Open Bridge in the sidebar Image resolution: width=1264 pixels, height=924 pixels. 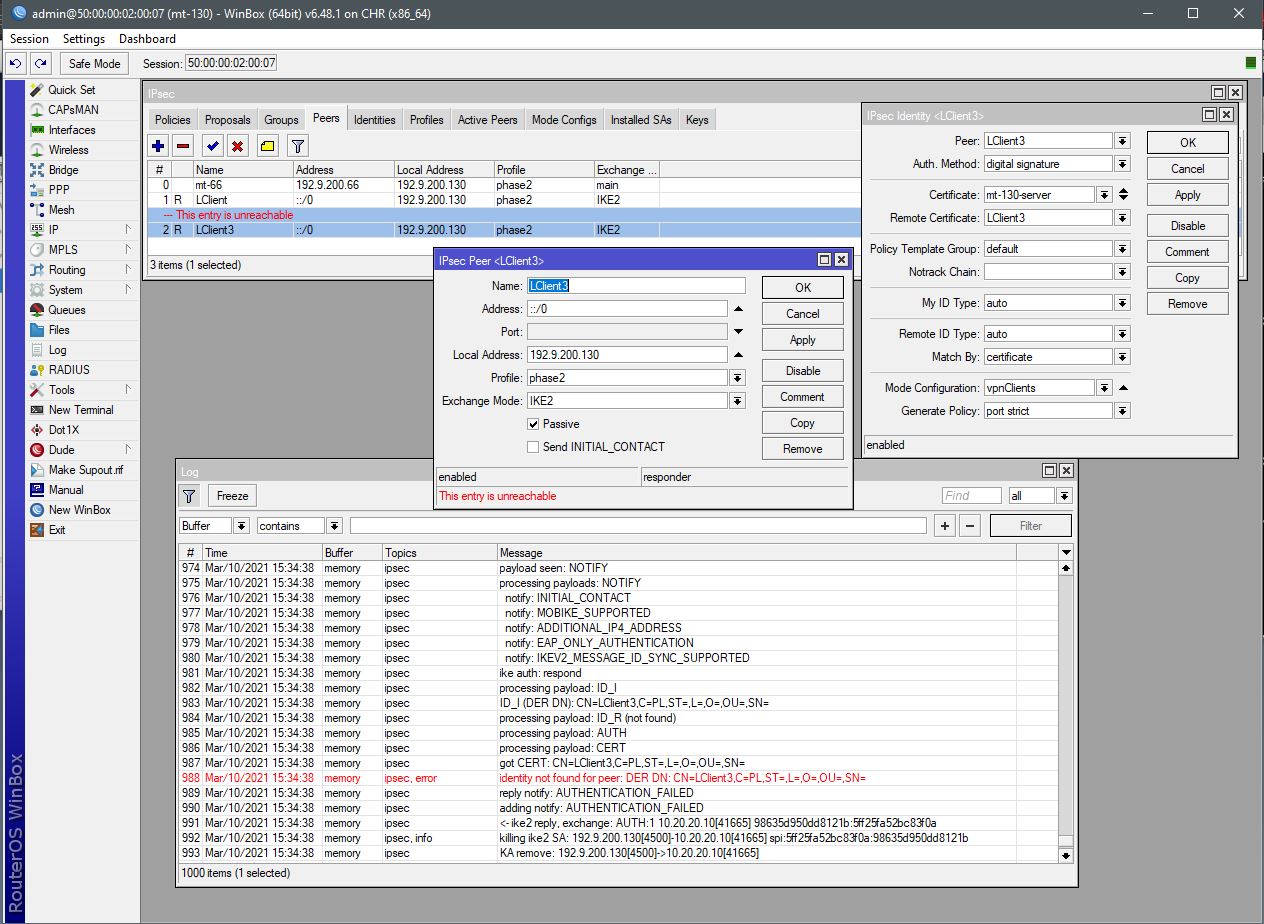coord(63,170)
